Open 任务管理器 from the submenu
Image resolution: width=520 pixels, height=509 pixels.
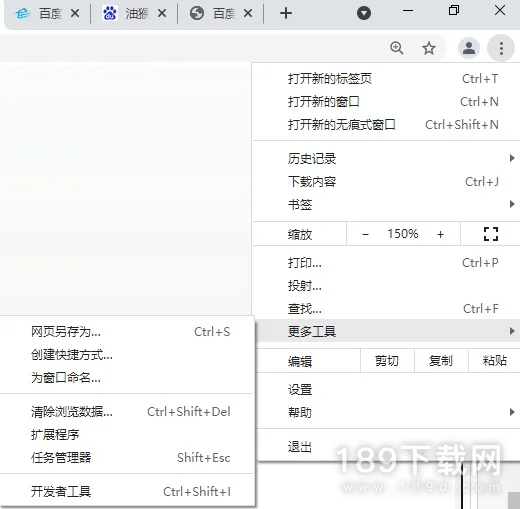127,458
